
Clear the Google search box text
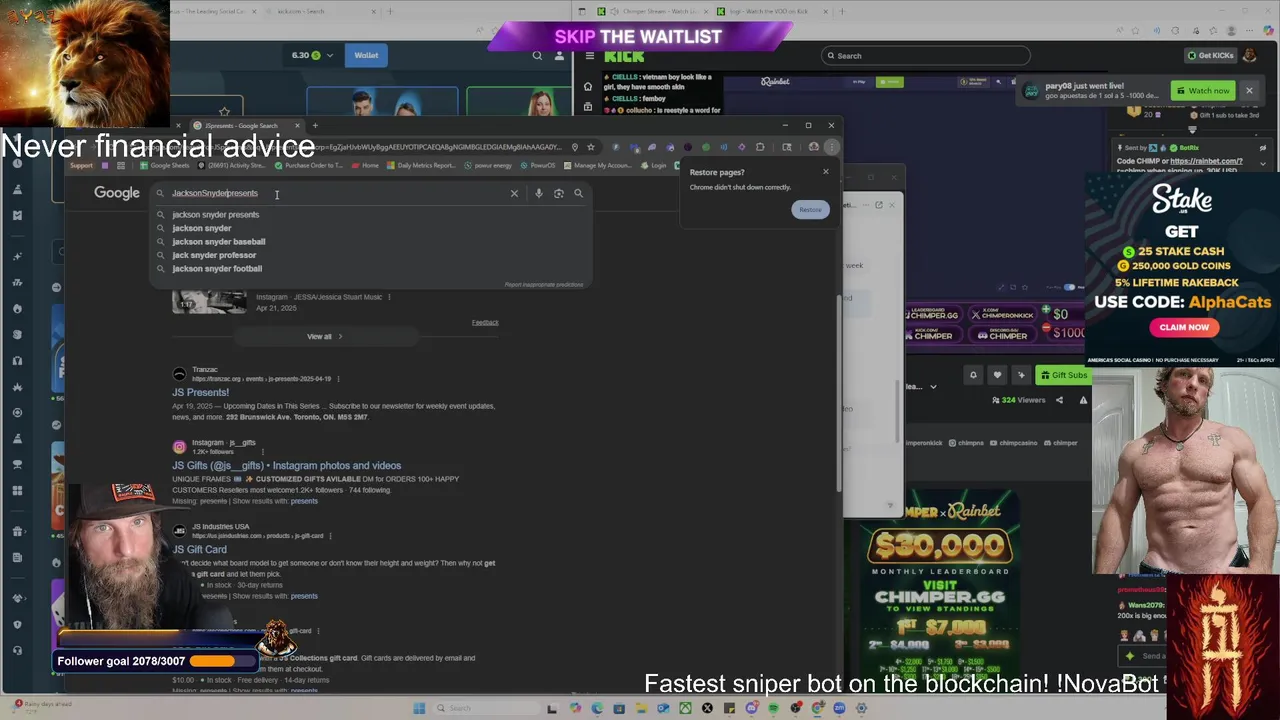point(514,193)
